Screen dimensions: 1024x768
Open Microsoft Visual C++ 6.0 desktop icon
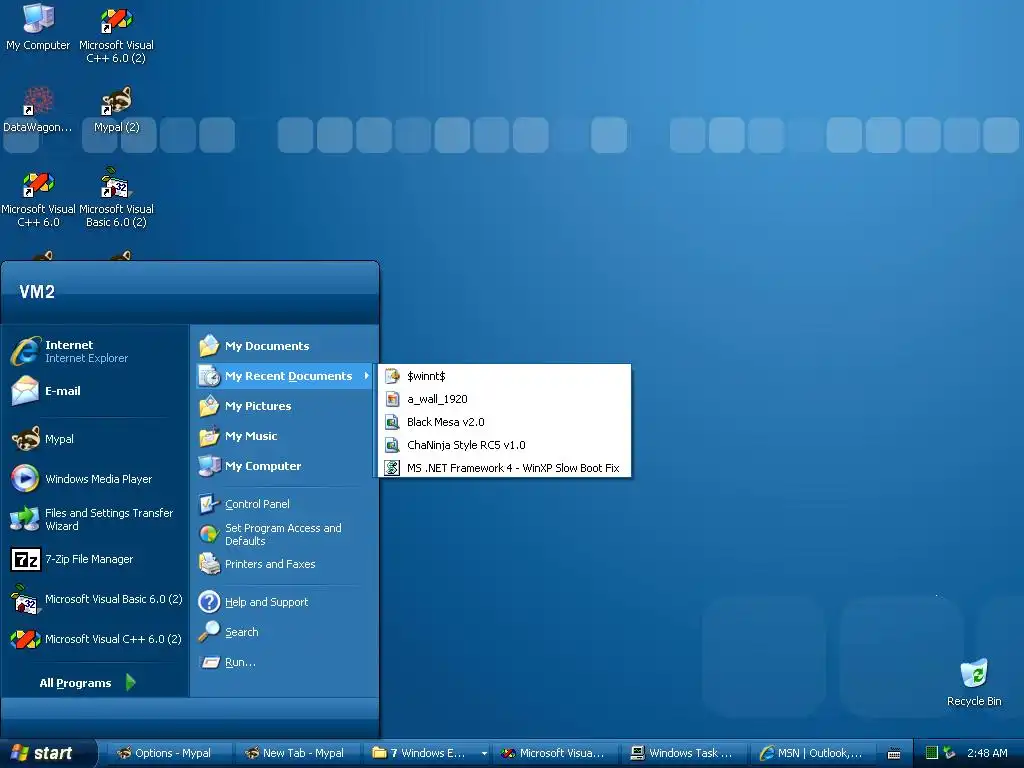pos(38,199)
